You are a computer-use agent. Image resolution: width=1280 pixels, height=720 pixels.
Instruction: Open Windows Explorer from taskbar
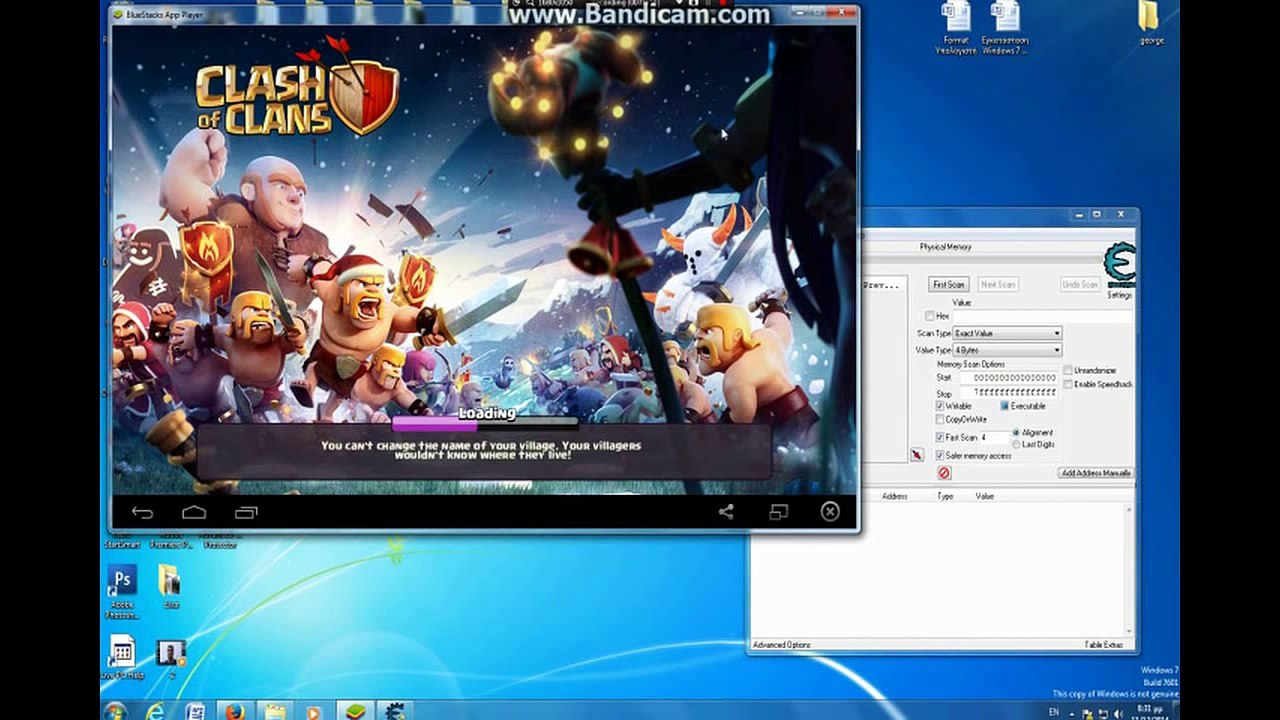(x=274, y=712)
